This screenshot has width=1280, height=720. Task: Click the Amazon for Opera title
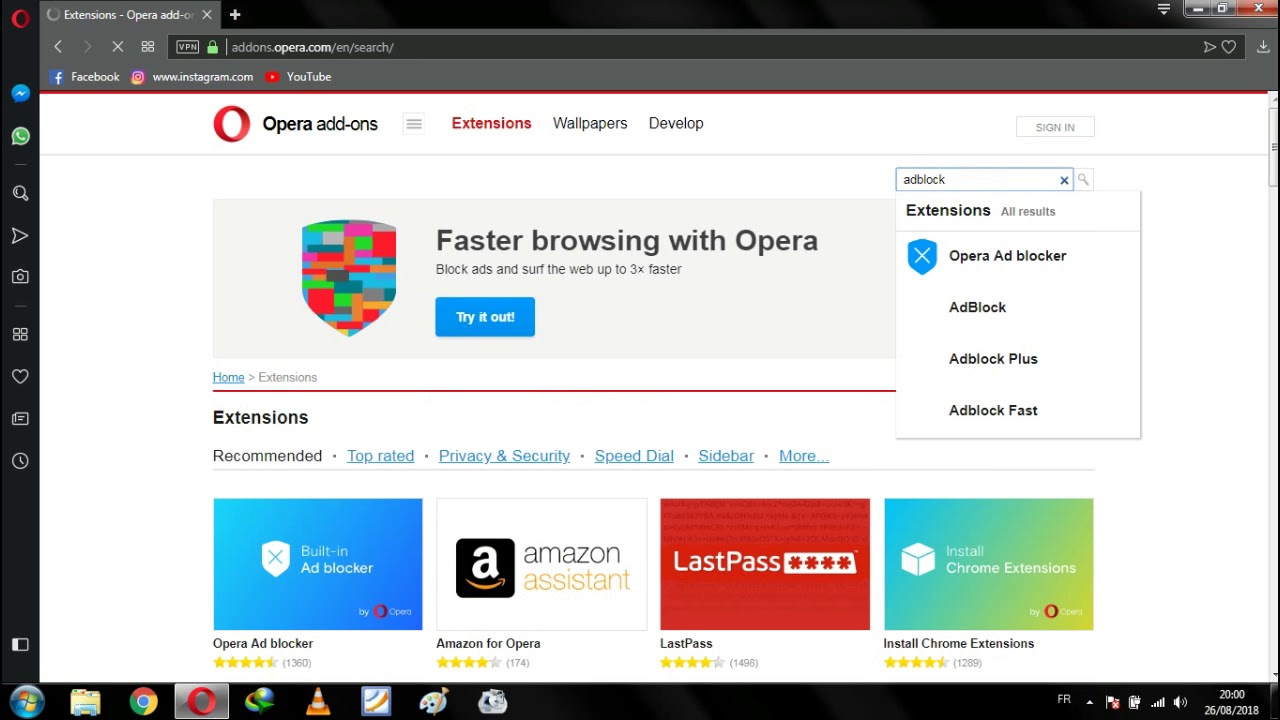tap(488, 644)
